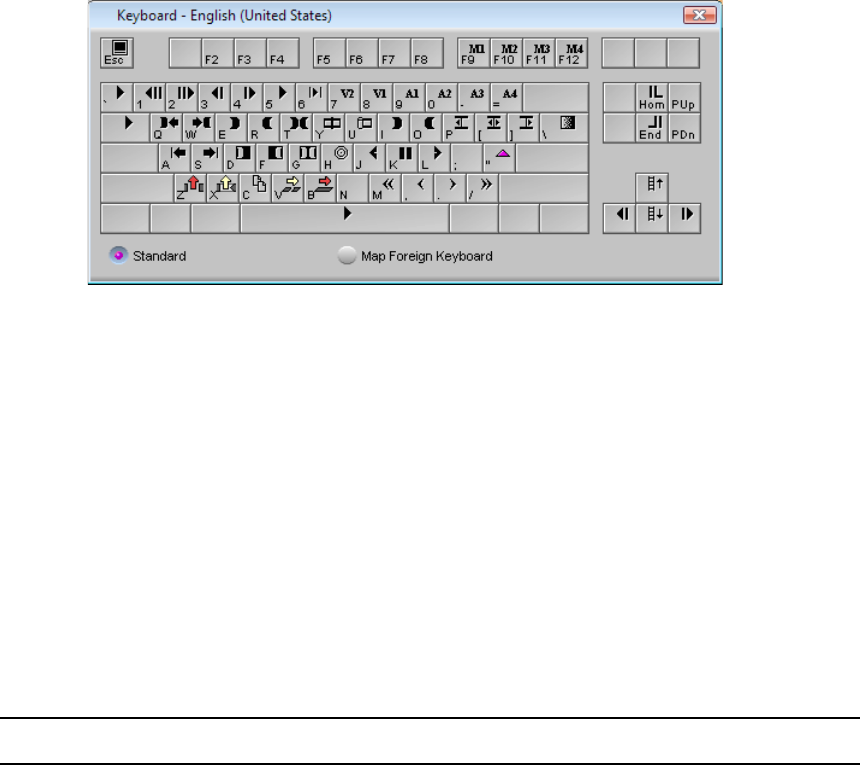860x765 pixels.
Task: Select the A3 track on minus key
Action: point(473,97)
